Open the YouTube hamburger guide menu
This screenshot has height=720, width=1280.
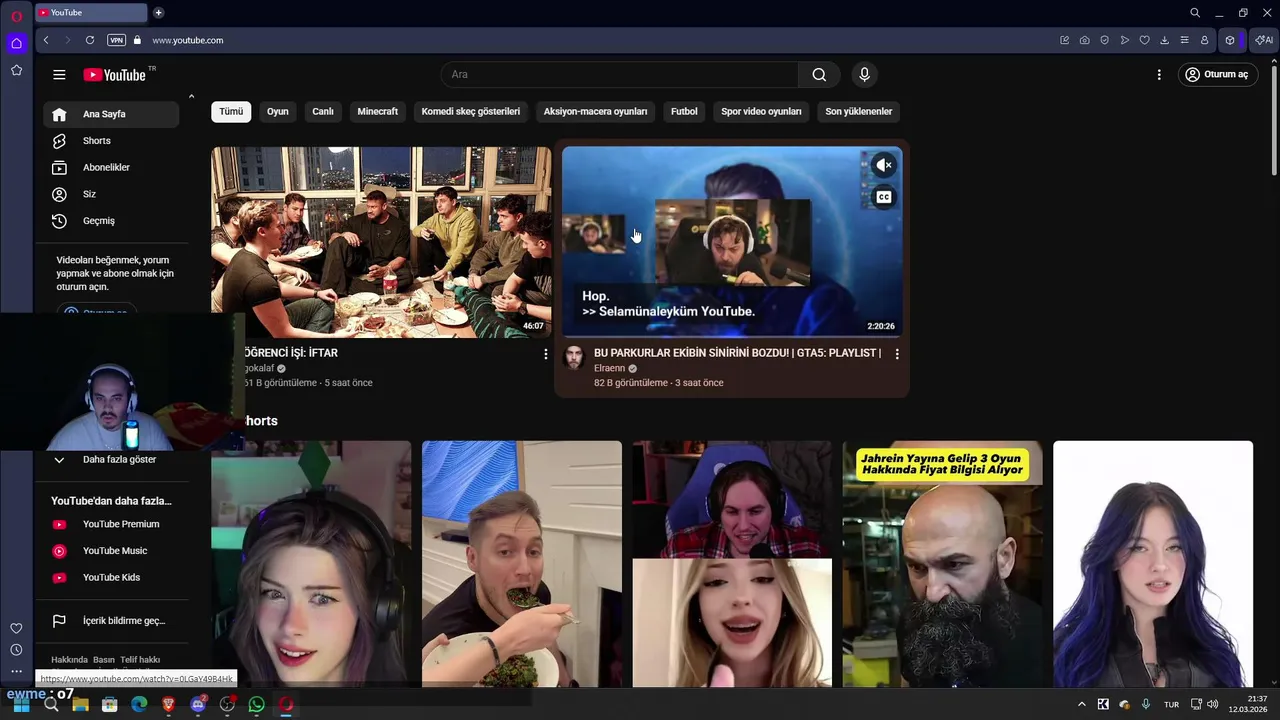[x=59, y=75]
